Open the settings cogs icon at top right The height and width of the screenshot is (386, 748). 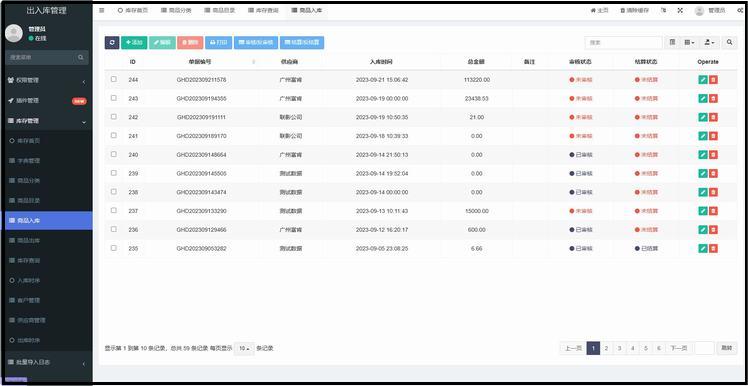coord(740,10)
